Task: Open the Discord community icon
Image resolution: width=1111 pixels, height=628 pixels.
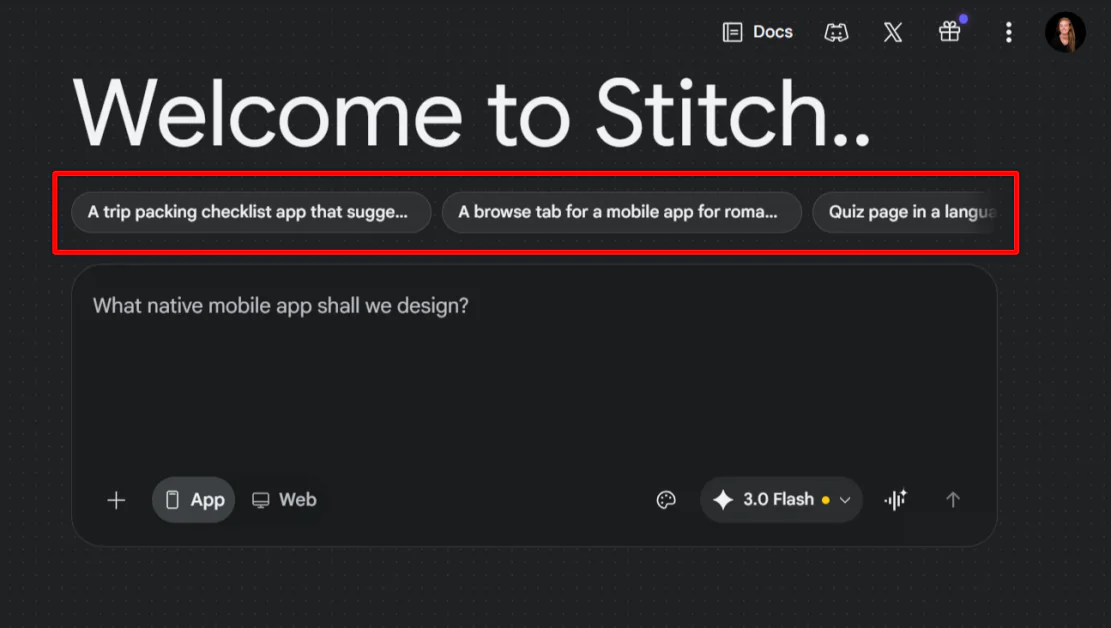Action: tap(837, 31)
